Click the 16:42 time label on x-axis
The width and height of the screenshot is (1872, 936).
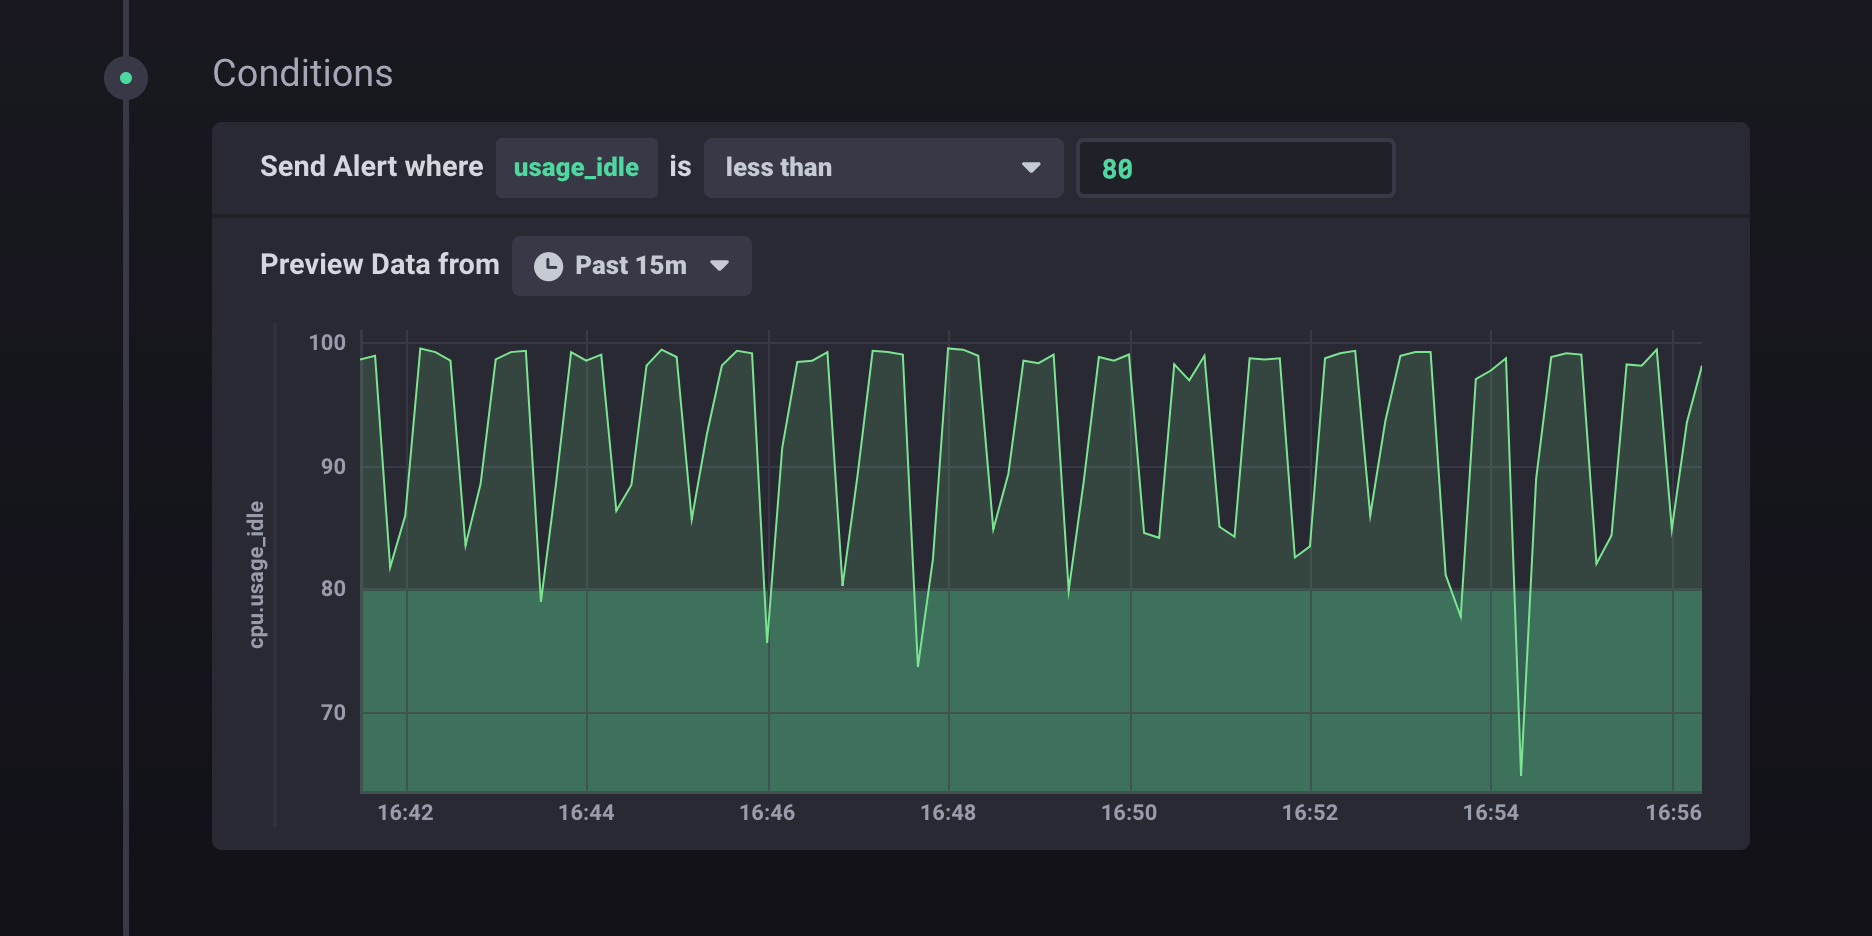click(405, 813)
